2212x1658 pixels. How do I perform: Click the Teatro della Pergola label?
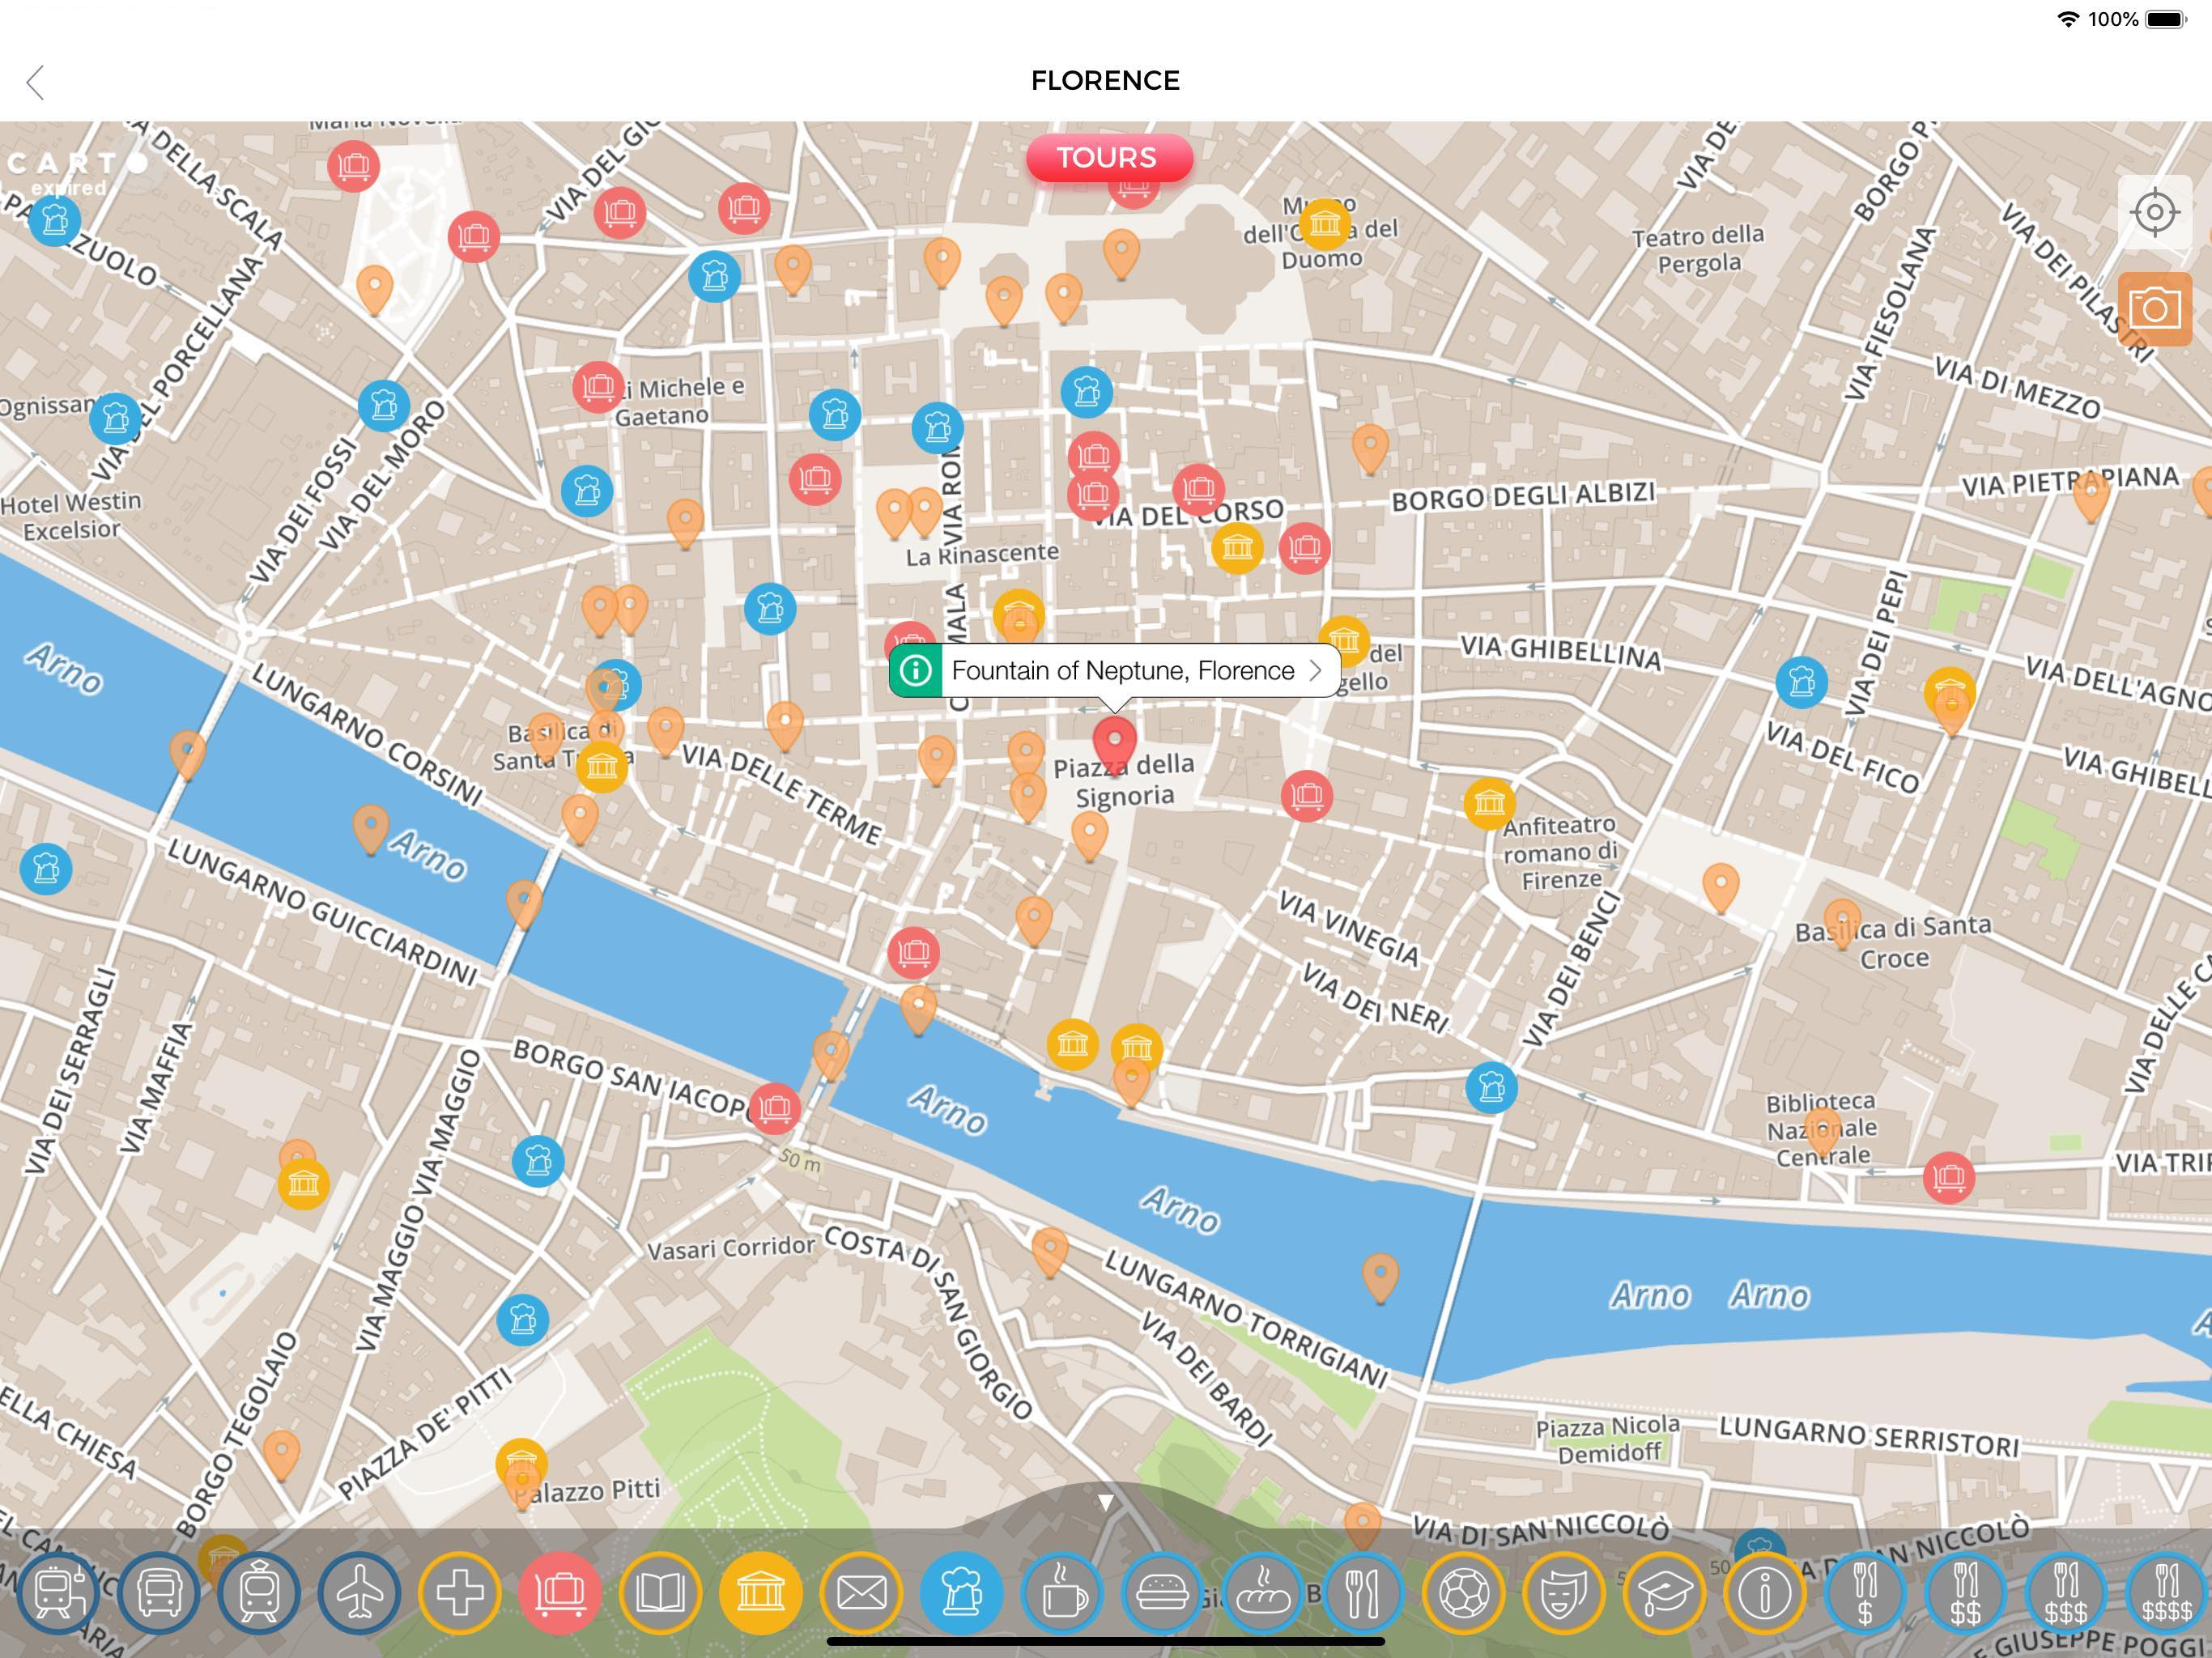point(1699,249)
